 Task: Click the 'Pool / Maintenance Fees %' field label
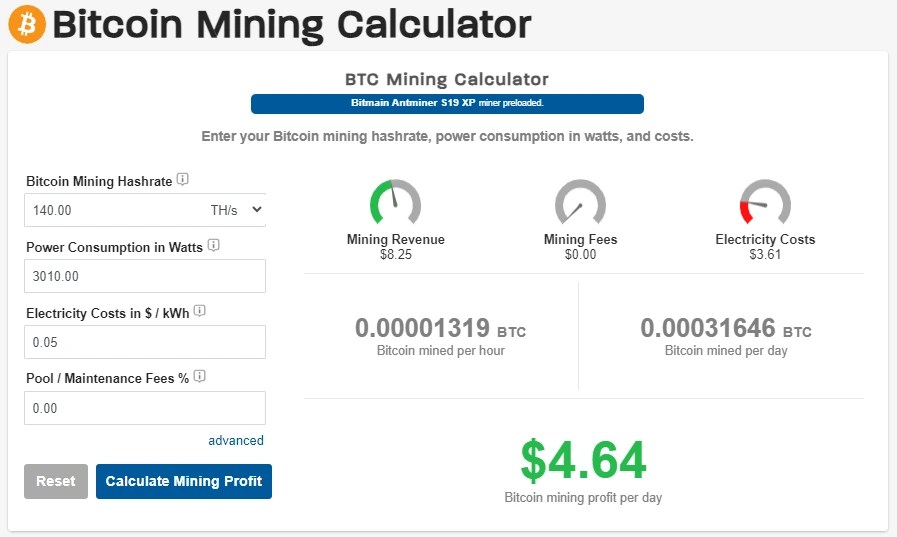[108, 379]
